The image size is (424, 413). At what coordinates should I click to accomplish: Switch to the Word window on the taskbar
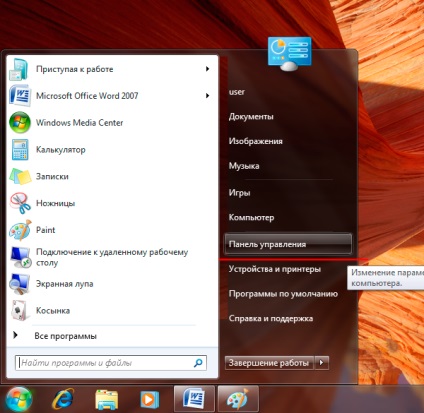194,399
